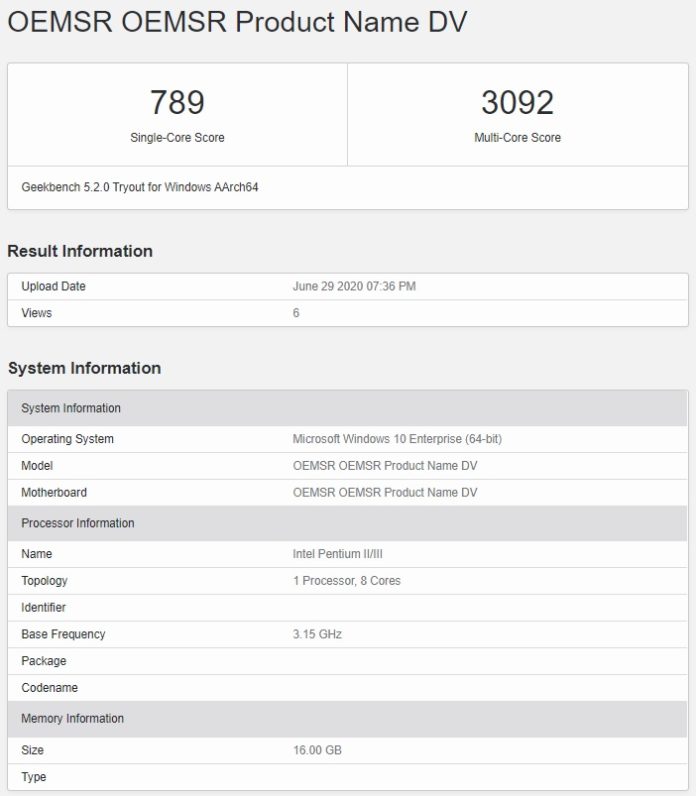Click the Result Information section heading

(80, 251)
